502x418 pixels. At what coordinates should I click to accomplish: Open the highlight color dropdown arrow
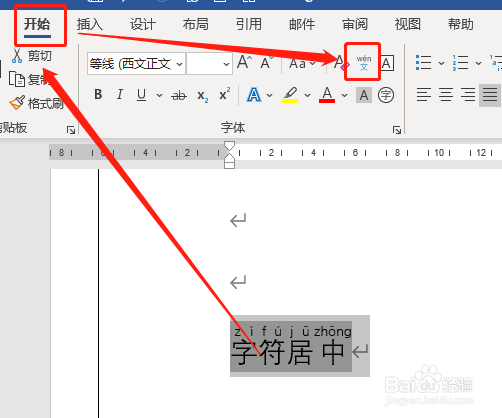click(x=307, y=95)
